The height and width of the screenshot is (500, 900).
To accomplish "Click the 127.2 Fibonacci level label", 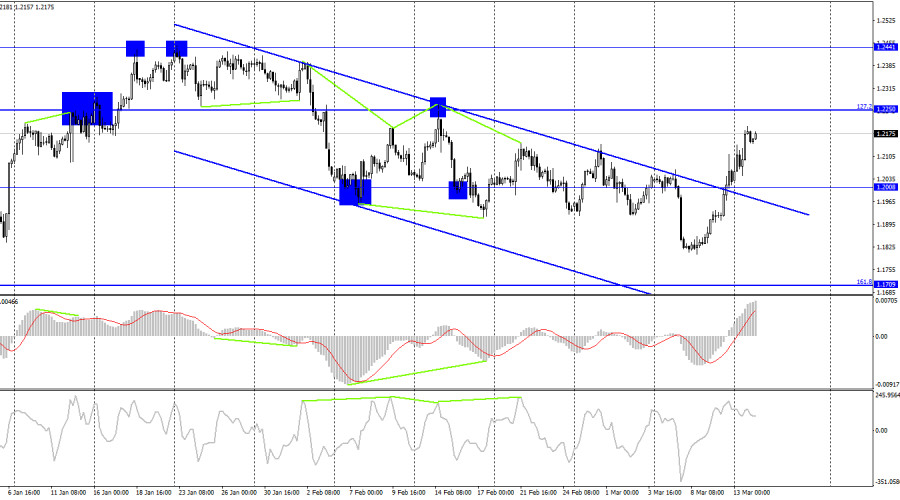I will click(864, 107).
